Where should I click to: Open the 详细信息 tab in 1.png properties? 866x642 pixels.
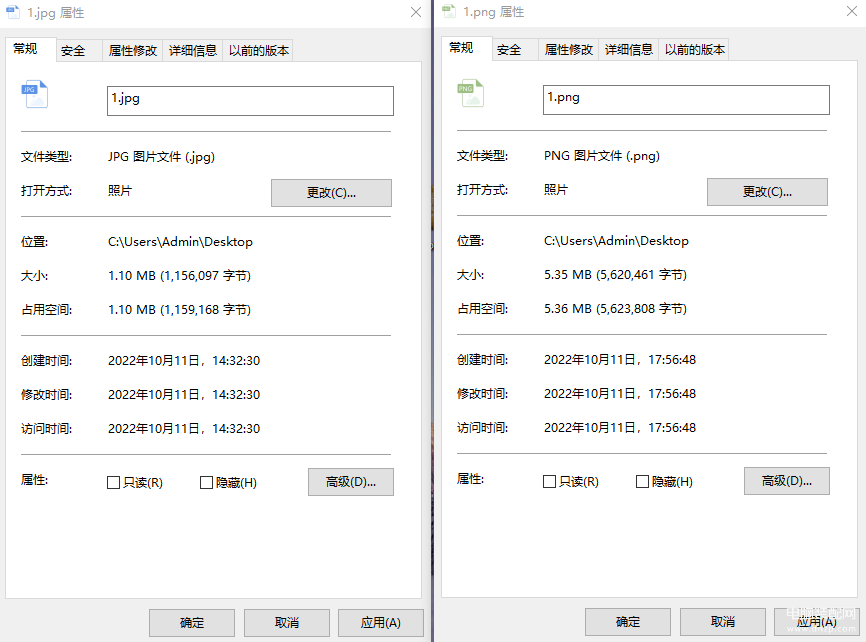(629, 50)
